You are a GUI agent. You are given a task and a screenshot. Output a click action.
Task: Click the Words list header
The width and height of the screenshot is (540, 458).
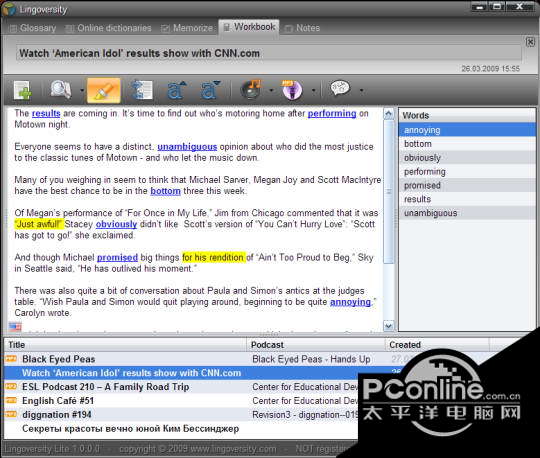(x=467, y=115)
